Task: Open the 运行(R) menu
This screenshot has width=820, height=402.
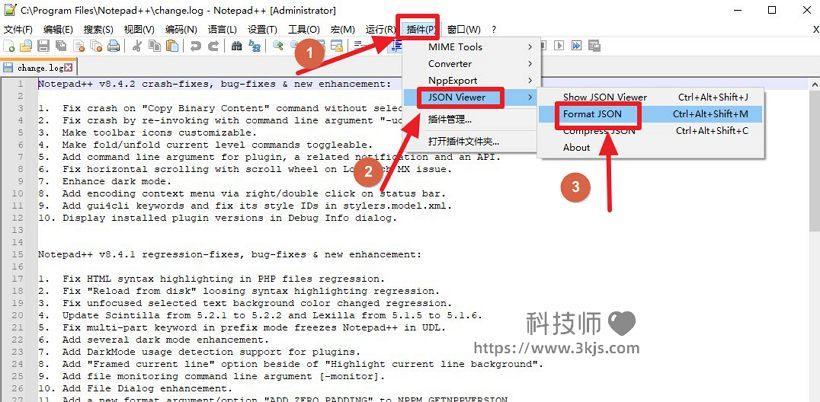Action: click(381, 29)
